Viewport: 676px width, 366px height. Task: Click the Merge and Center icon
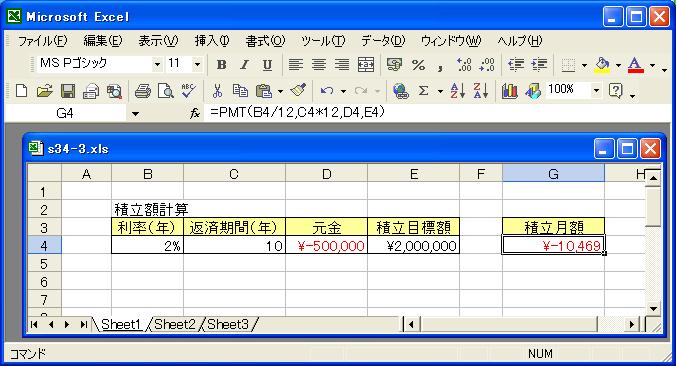(x=366, y=65)
